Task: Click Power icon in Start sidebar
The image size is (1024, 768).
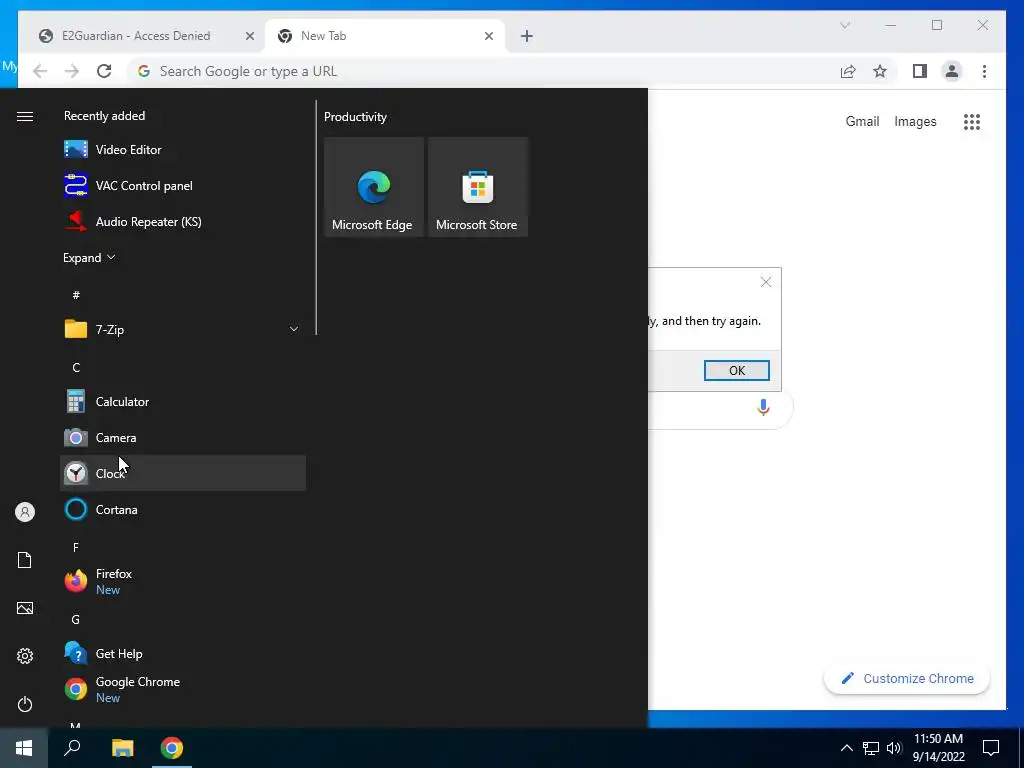Action: coord(25,704)
